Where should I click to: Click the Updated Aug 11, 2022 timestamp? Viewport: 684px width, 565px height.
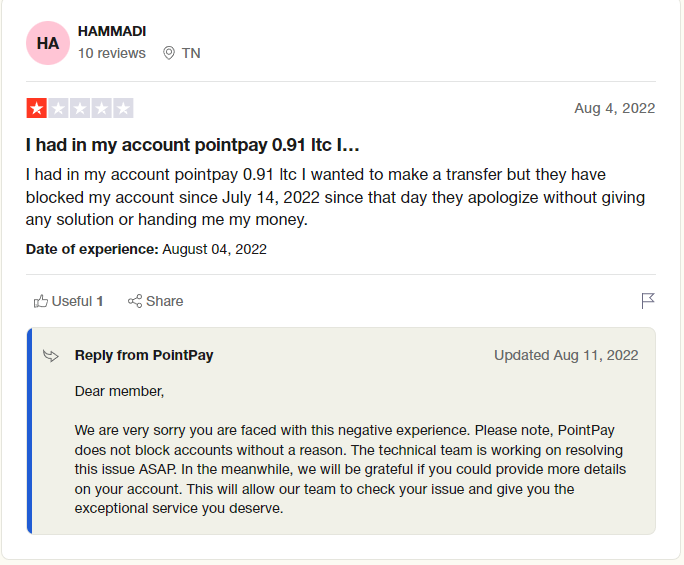tap(566, 355)
